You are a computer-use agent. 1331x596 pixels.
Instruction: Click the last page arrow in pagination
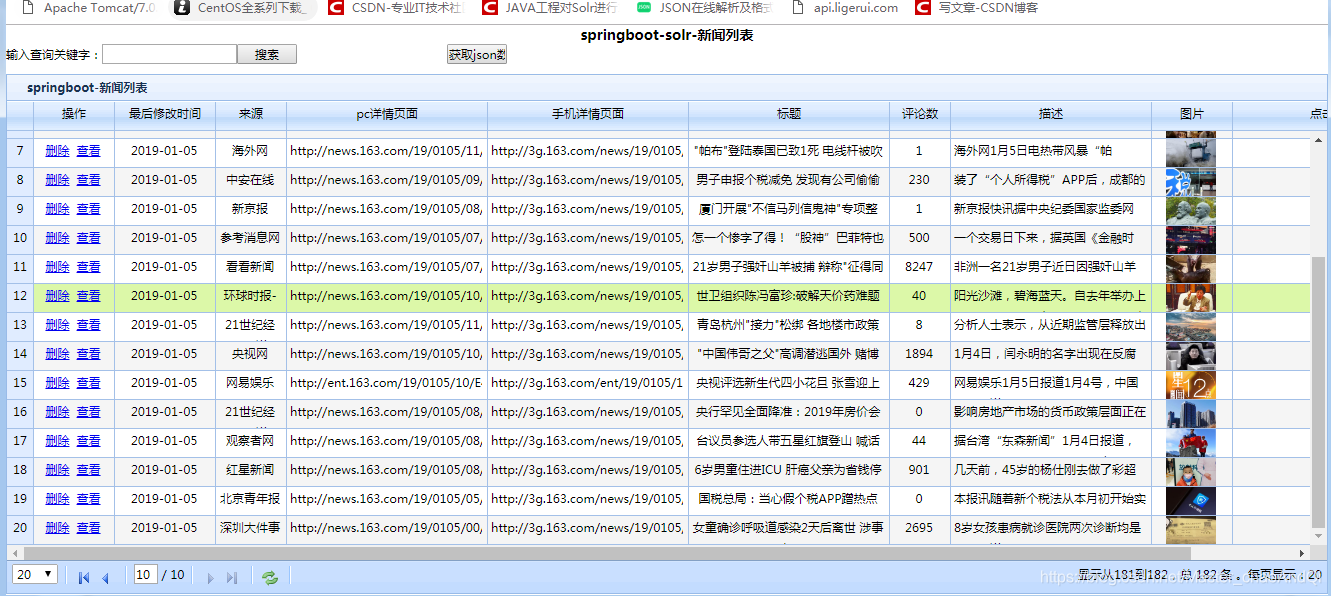point(232,577)
